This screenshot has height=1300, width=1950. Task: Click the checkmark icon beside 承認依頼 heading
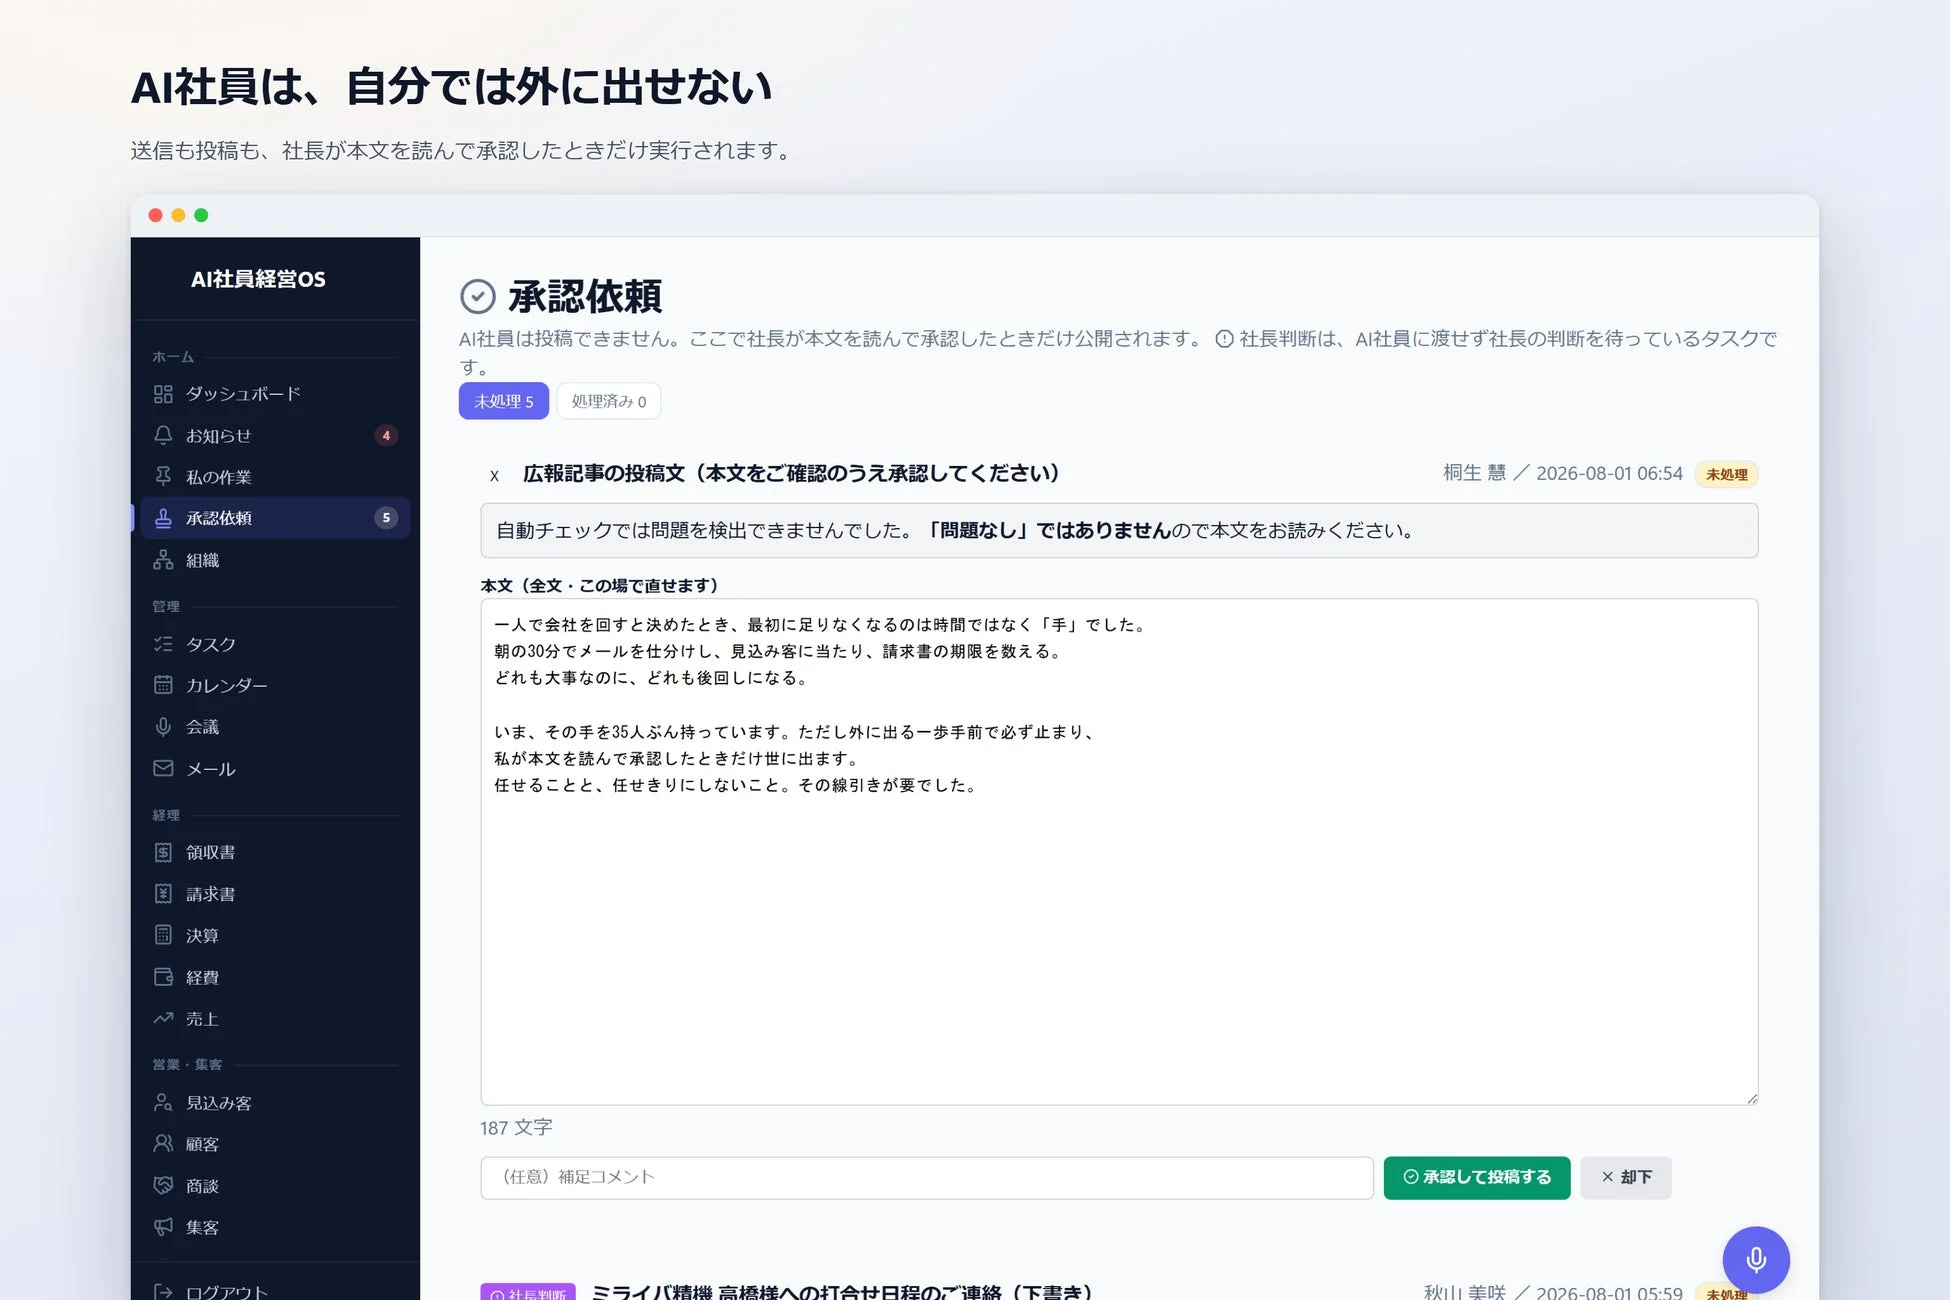point(478,297)
